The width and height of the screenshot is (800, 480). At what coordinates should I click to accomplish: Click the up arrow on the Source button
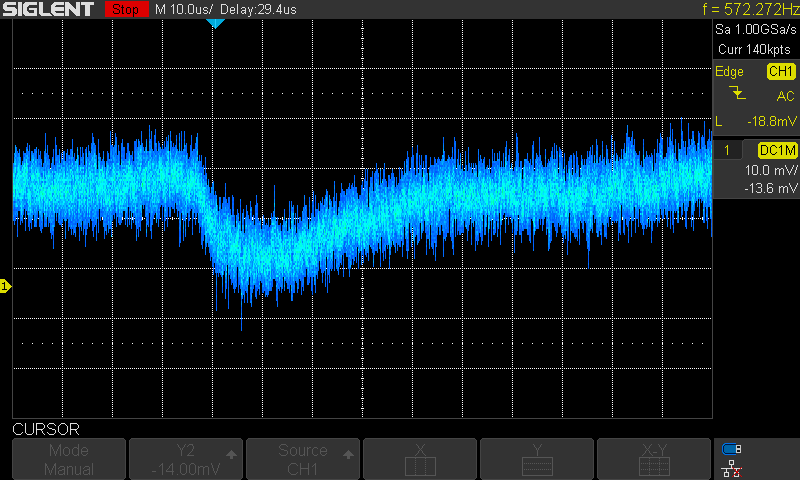pos(348,454)
